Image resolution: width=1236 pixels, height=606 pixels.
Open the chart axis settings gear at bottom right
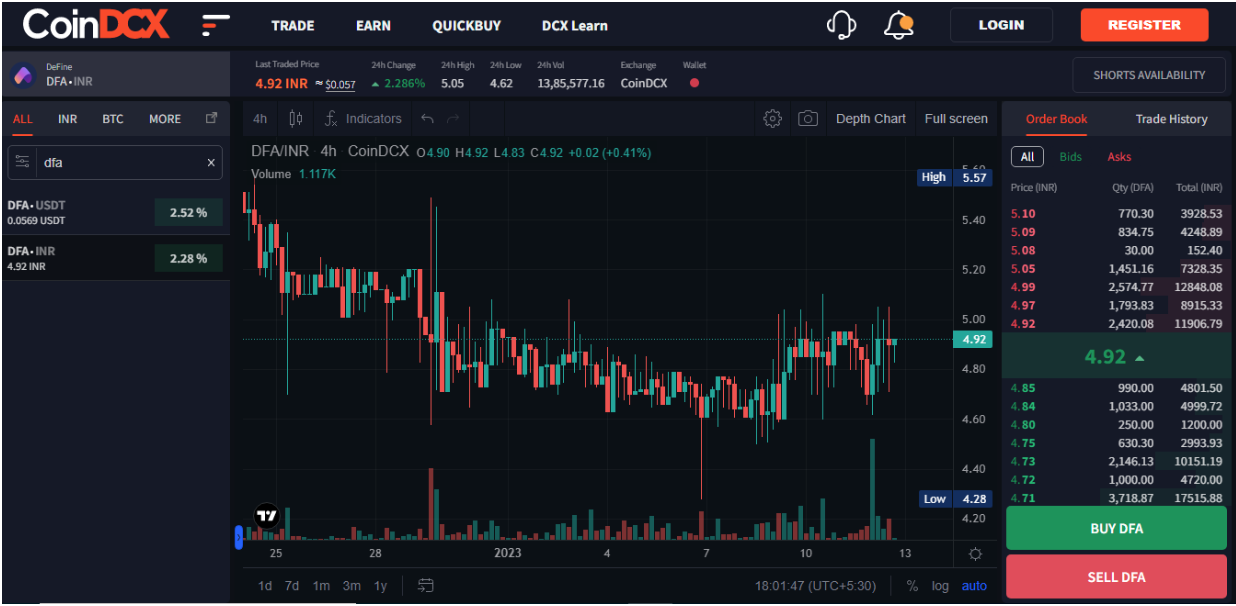975,554
